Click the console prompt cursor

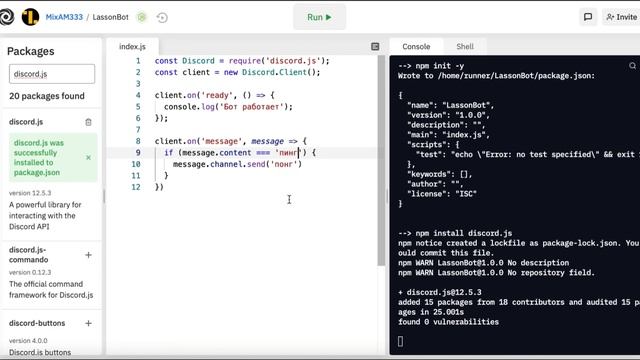click(x=400, y=341)
